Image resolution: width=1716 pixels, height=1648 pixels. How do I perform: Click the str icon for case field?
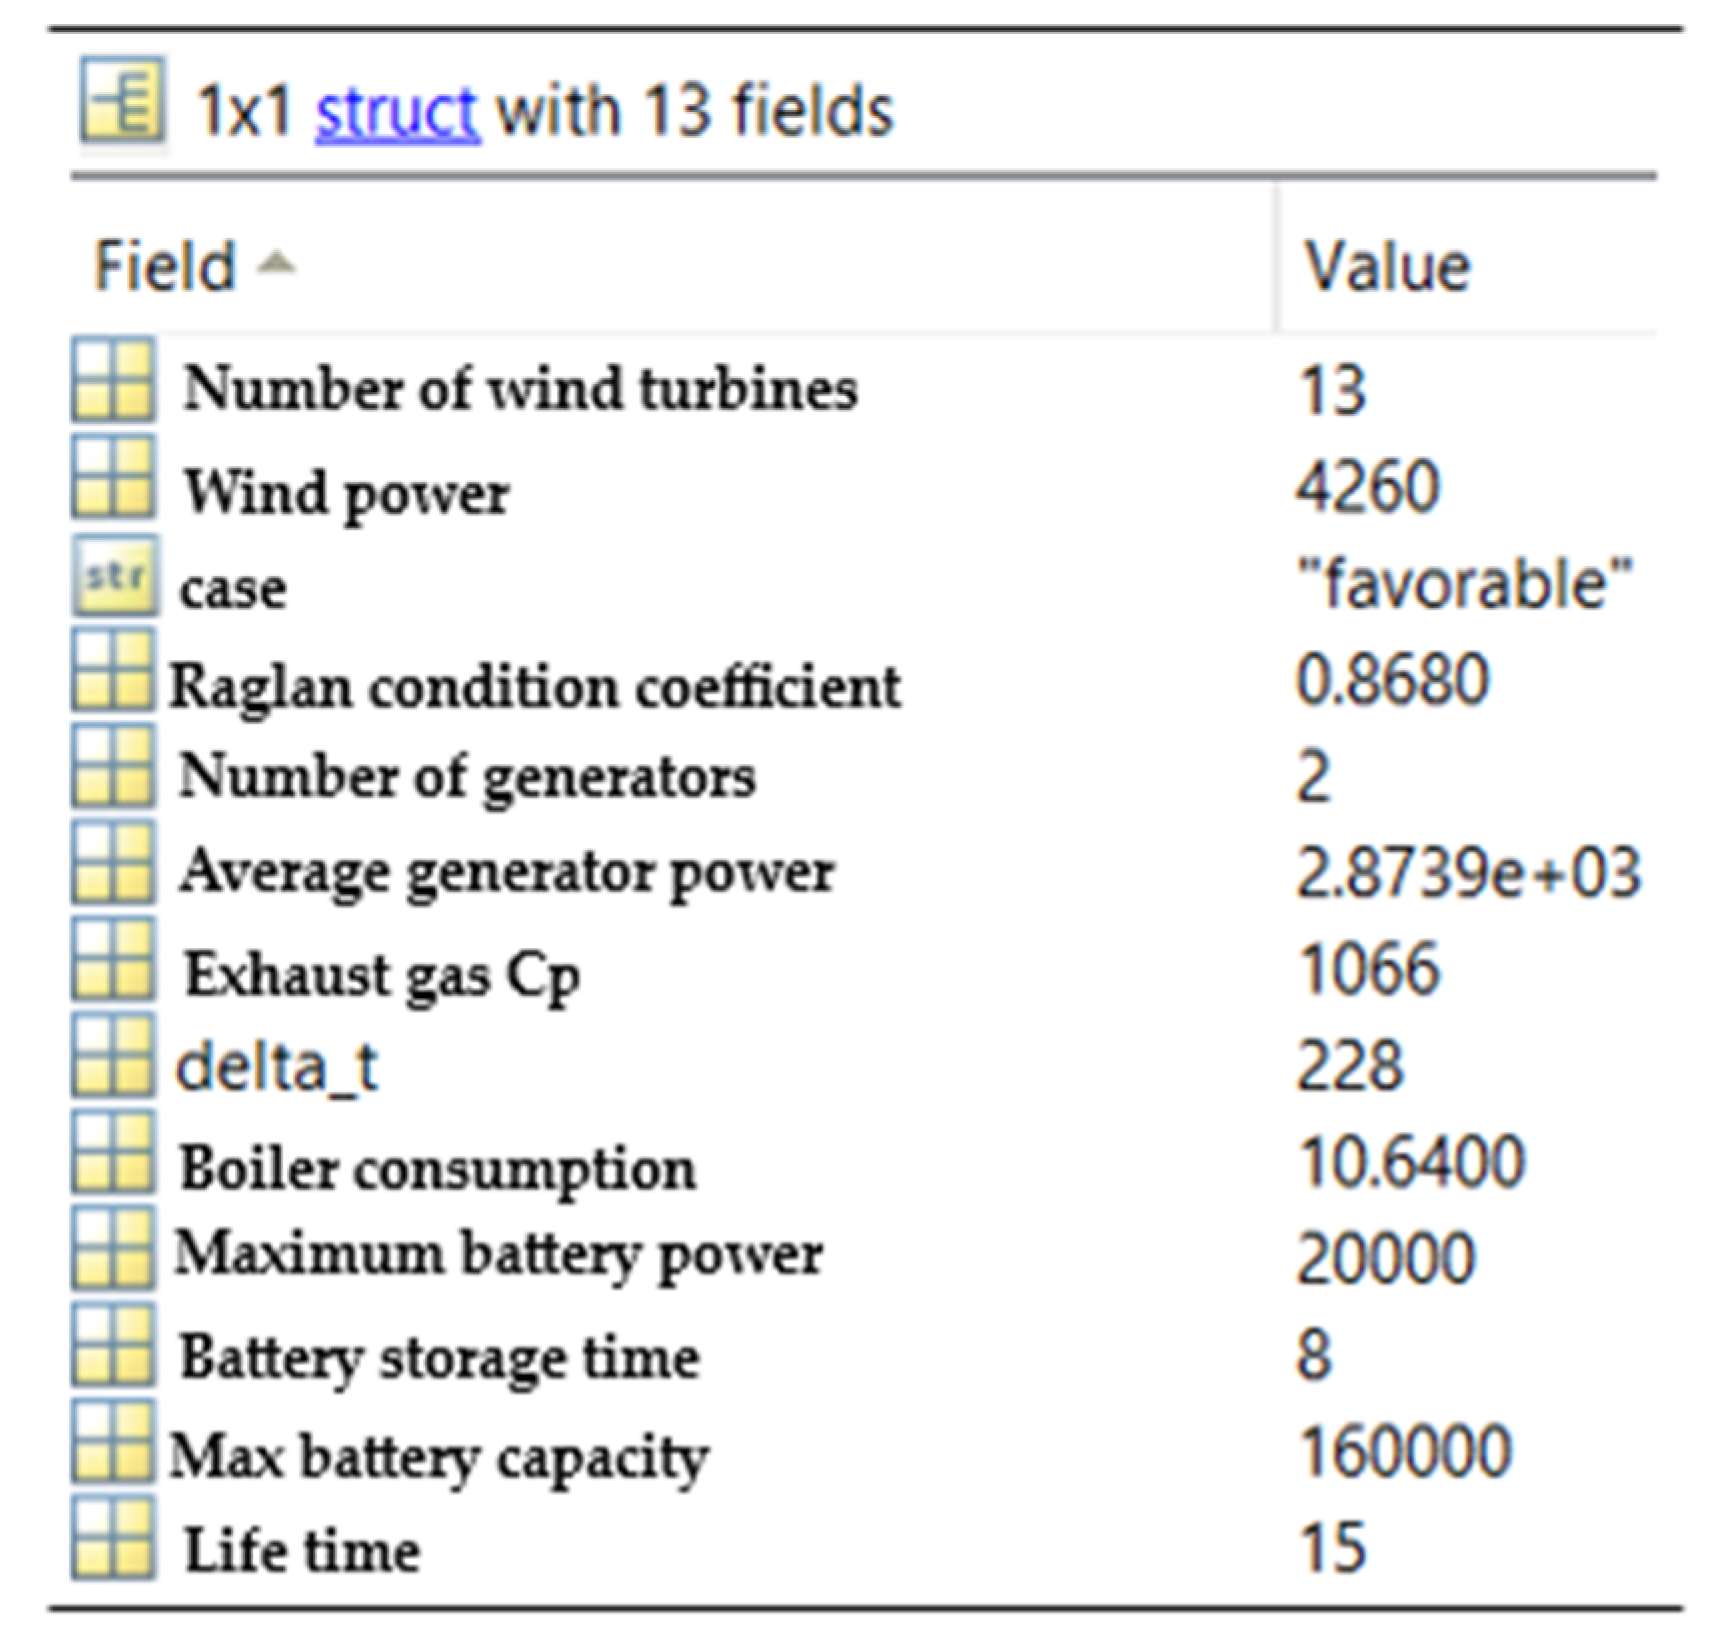[114, 574]
